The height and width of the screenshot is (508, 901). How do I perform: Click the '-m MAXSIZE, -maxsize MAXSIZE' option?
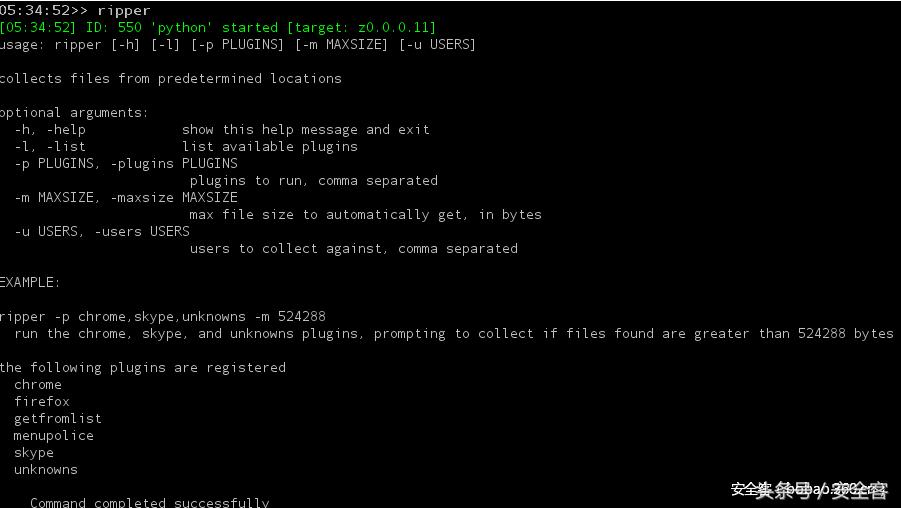[x=126, y=197]
